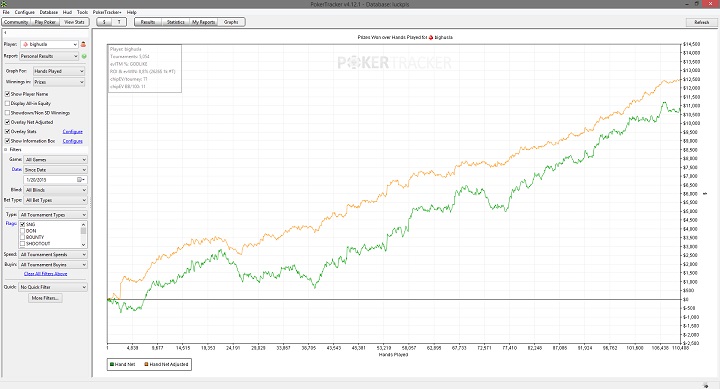Click the Date link label
This screenshot has width=720, height=389.
[17, 169]
